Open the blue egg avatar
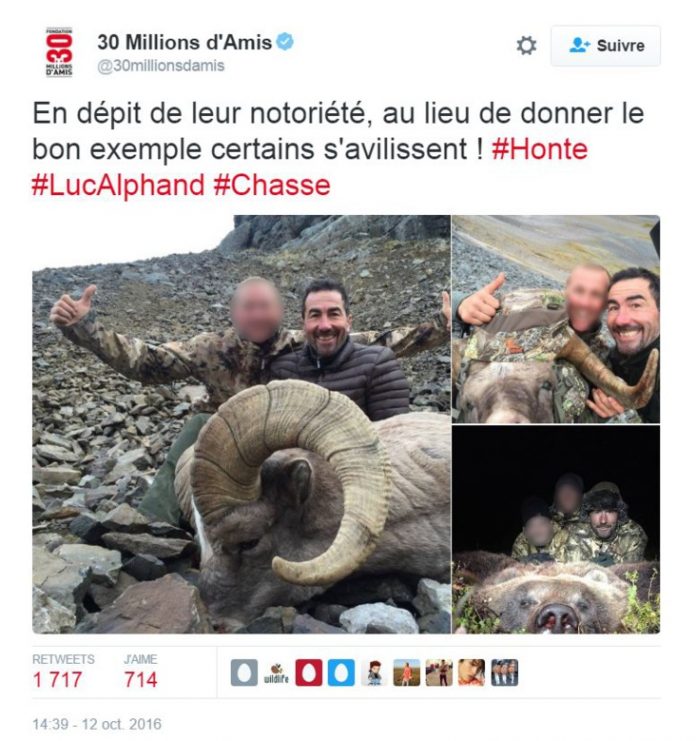Image resolution: width=696 pixels, height=741 pixels. (x=341, y=672)
